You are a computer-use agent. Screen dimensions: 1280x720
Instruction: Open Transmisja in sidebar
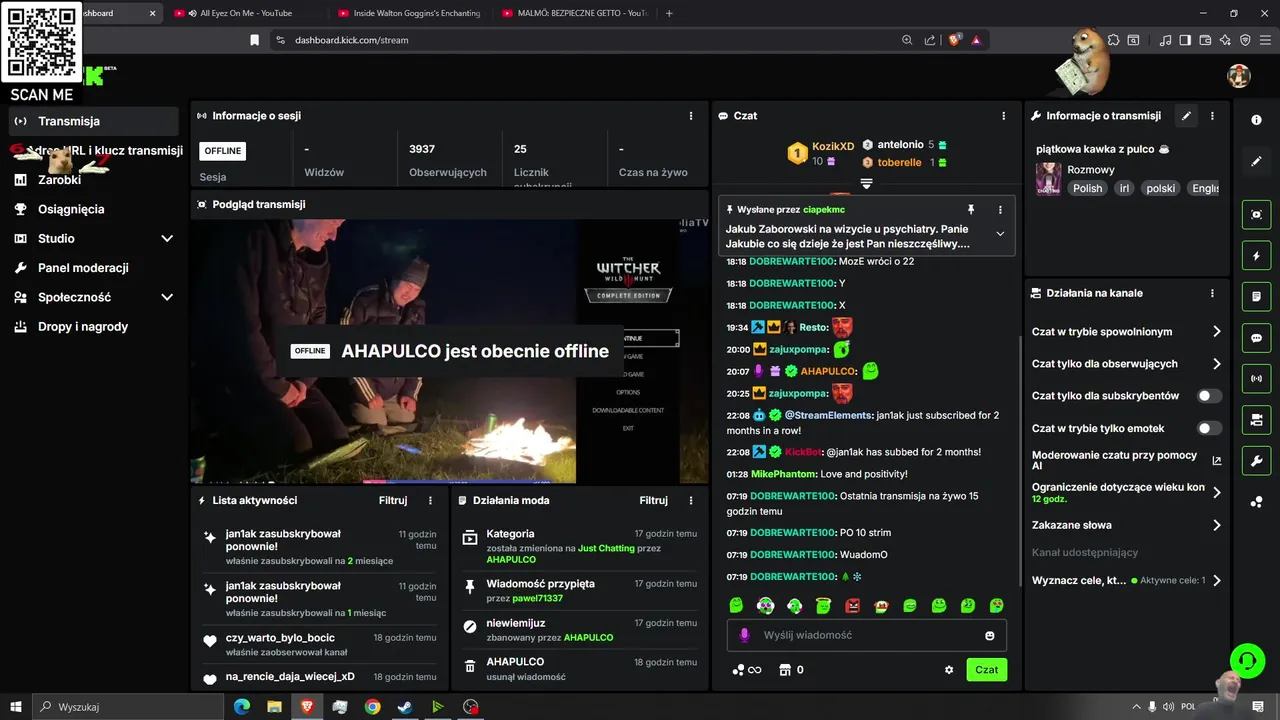point(94,121)
